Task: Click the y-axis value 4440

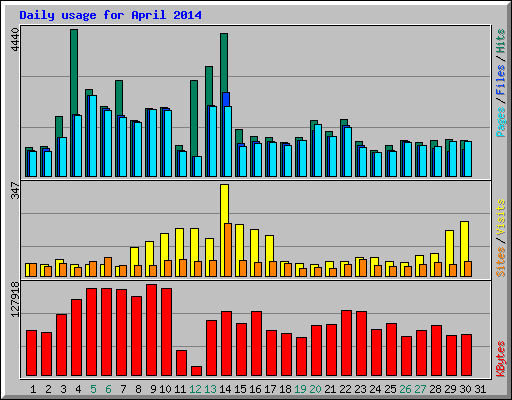Action: click(x=15, y=40)
